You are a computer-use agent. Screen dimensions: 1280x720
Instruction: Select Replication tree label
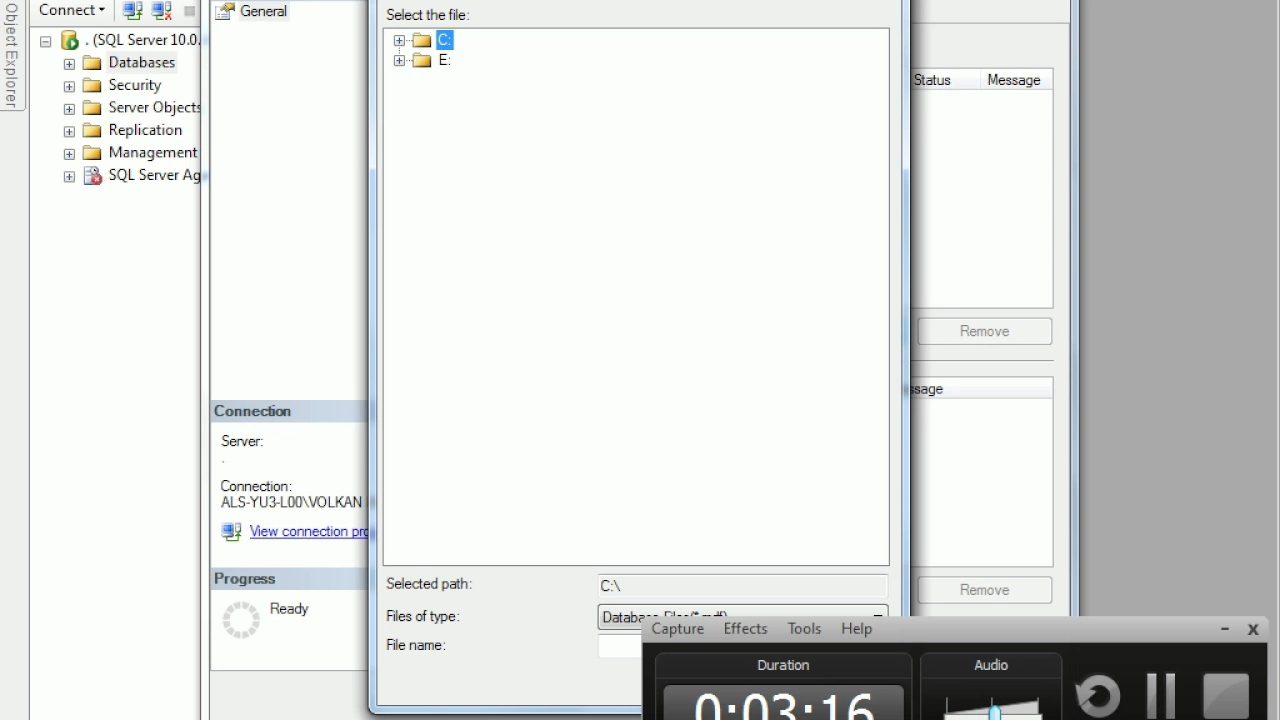click(145, 130)
